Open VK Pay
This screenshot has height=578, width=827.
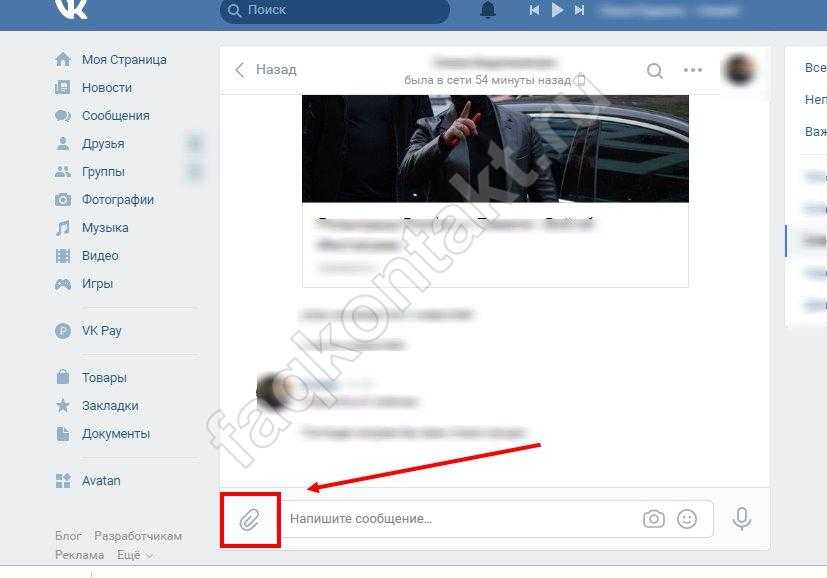pyautogui.click(x=101, y=331)
